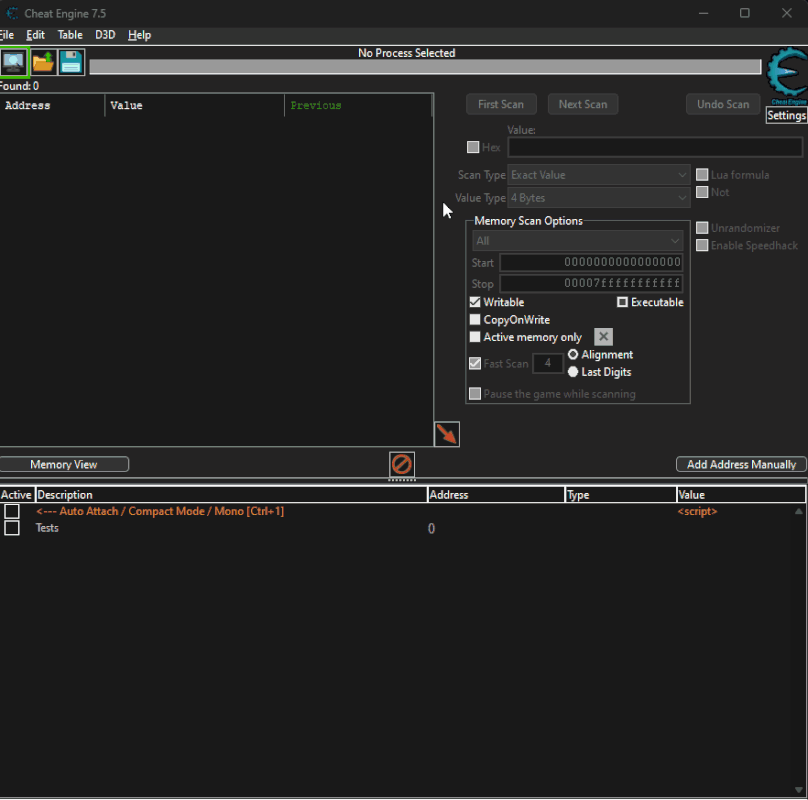The image size is (808, 800).
Task: Toggle the Fast Scan checkbox
Action: click(x=475, y=363)
